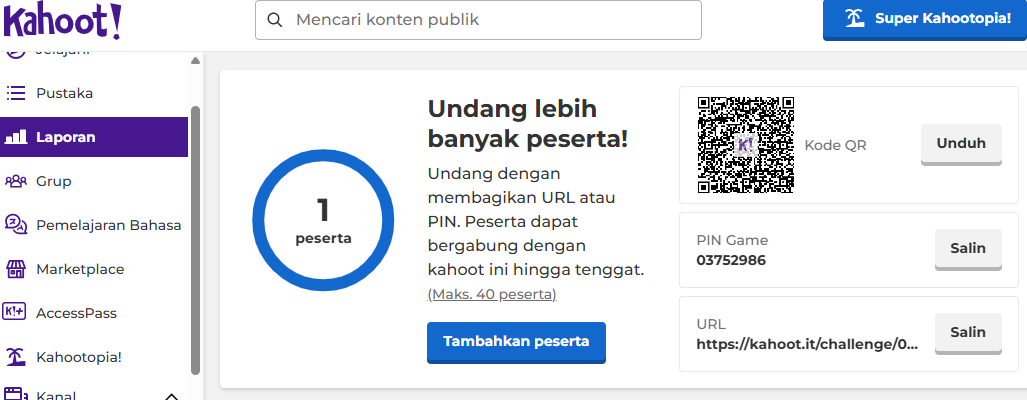1027x400 pixels.
Task: Open the Maks. 40 peserta link
Action: pyautogui.click(x=491, y=294)
